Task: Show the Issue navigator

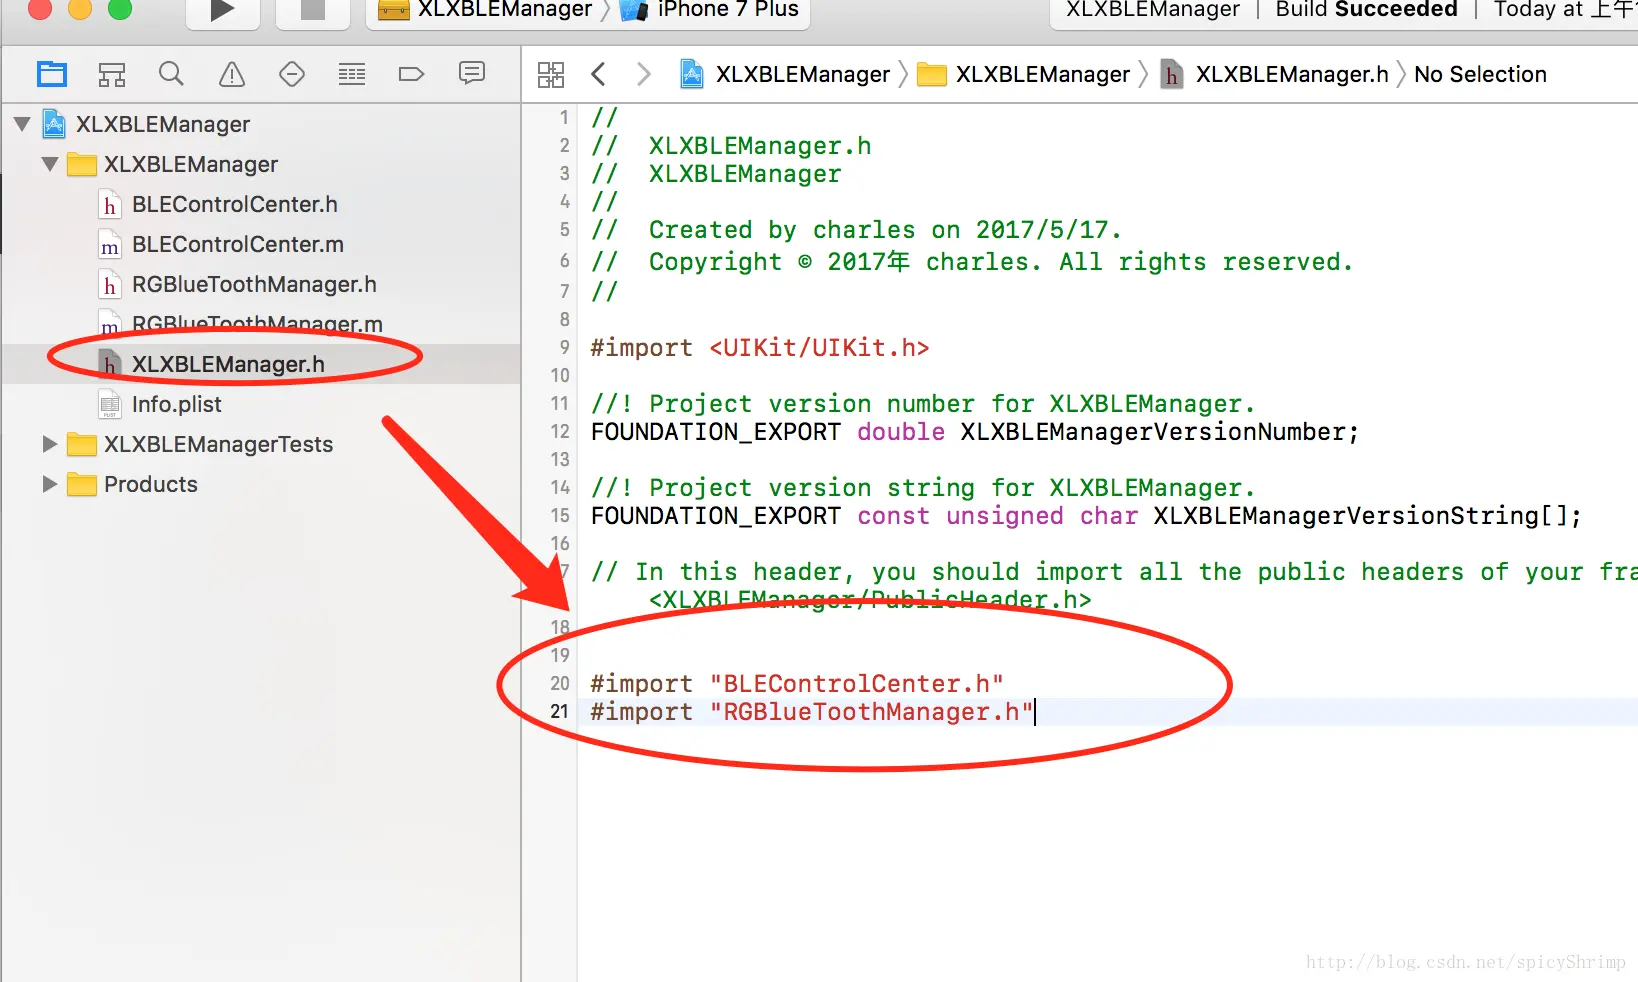Action: pyautogui.click(x=232, y=74)
